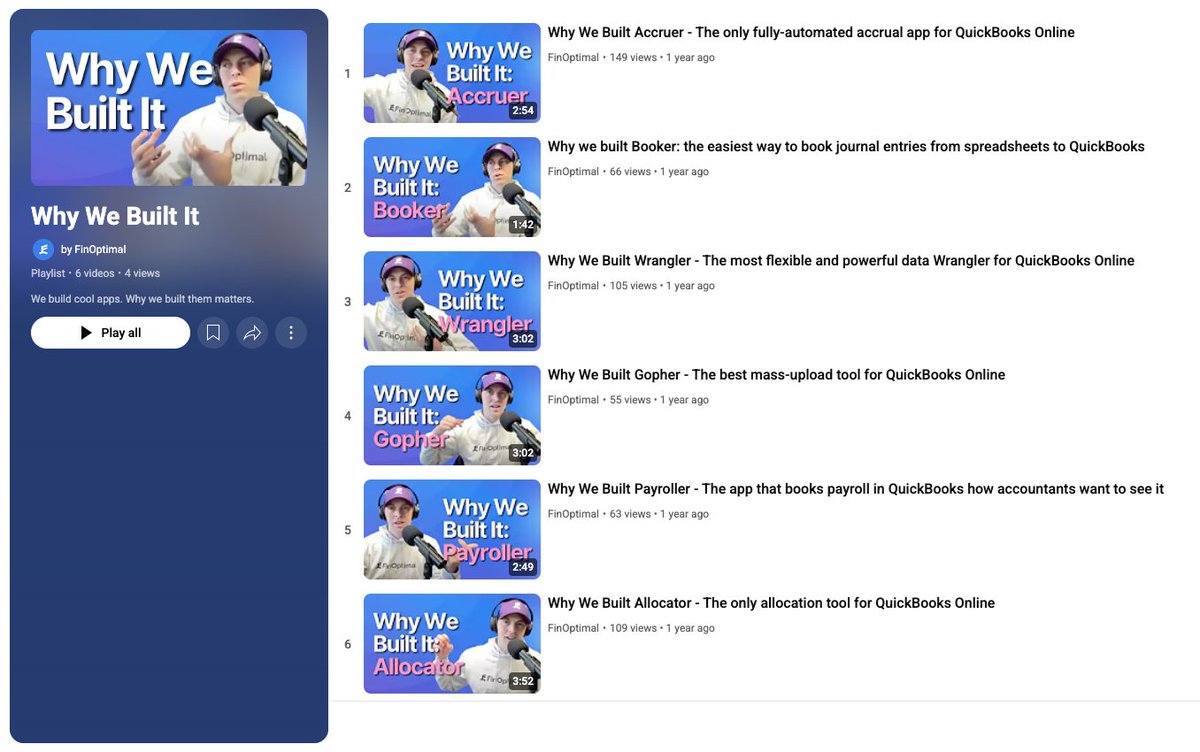Viewport: 1200px width, 752px height.
Task: Click FinOptimal channel name under Gopher video
Action: (x=573, y=400)
